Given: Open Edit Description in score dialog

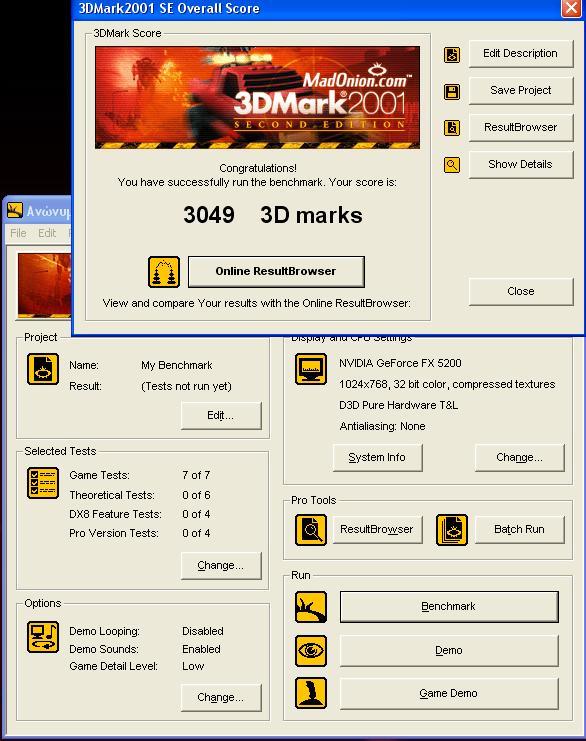Looking at the screenshot, I should pos(521,53).
